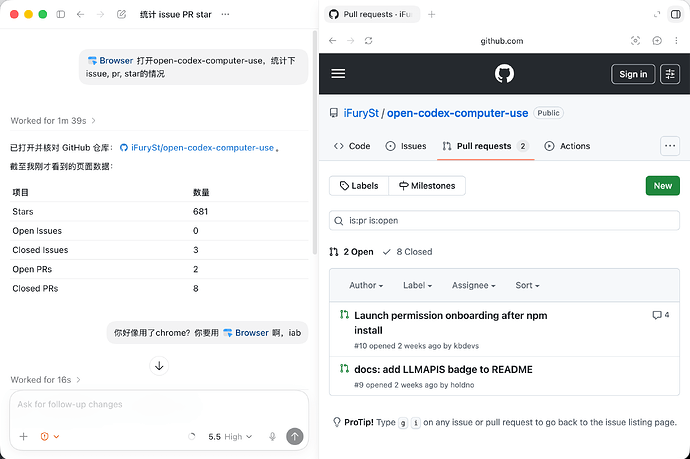Add attachment with plus icon in composer

pos(24,437)
